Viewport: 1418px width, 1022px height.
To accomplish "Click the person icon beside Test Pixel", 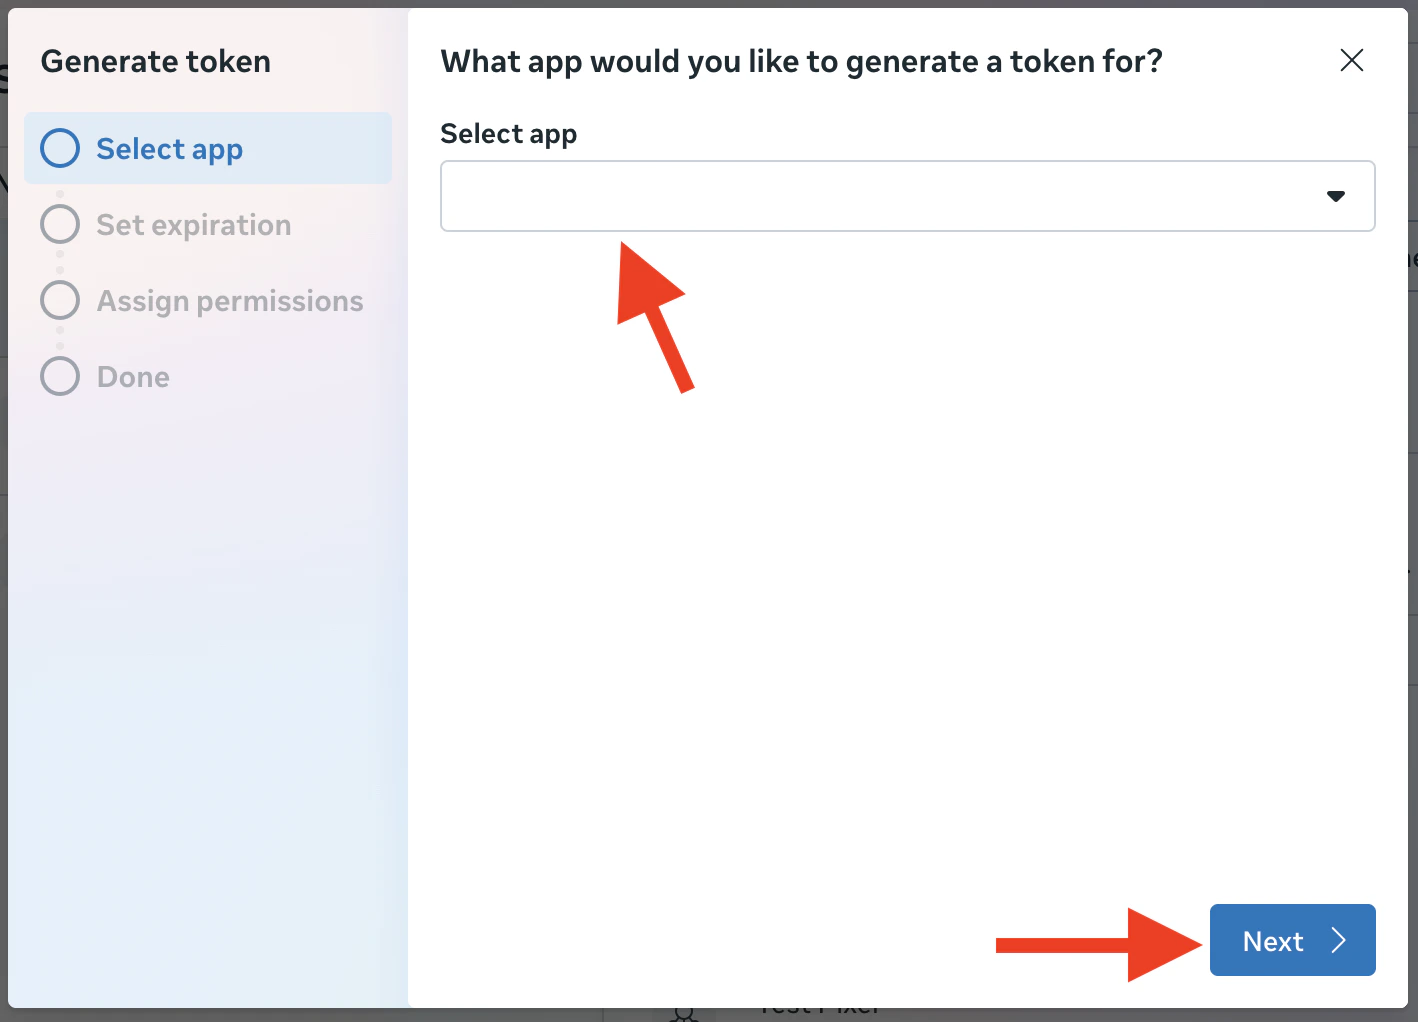I will (x=683, y=1012).
